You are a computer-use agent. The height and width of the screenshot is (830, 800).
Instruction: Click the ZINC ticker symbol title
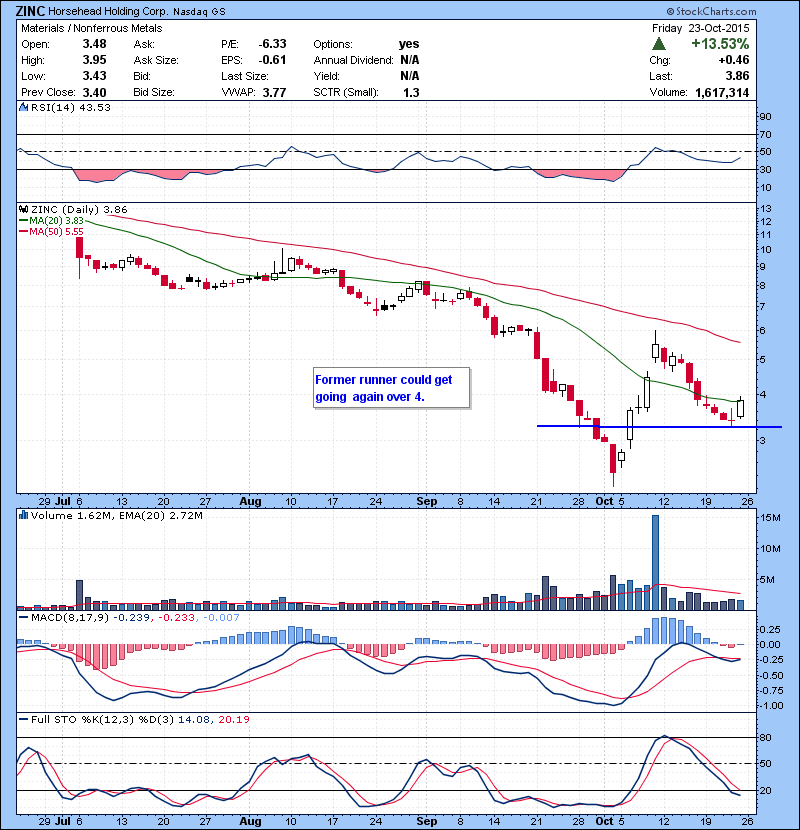click(30, 11)
